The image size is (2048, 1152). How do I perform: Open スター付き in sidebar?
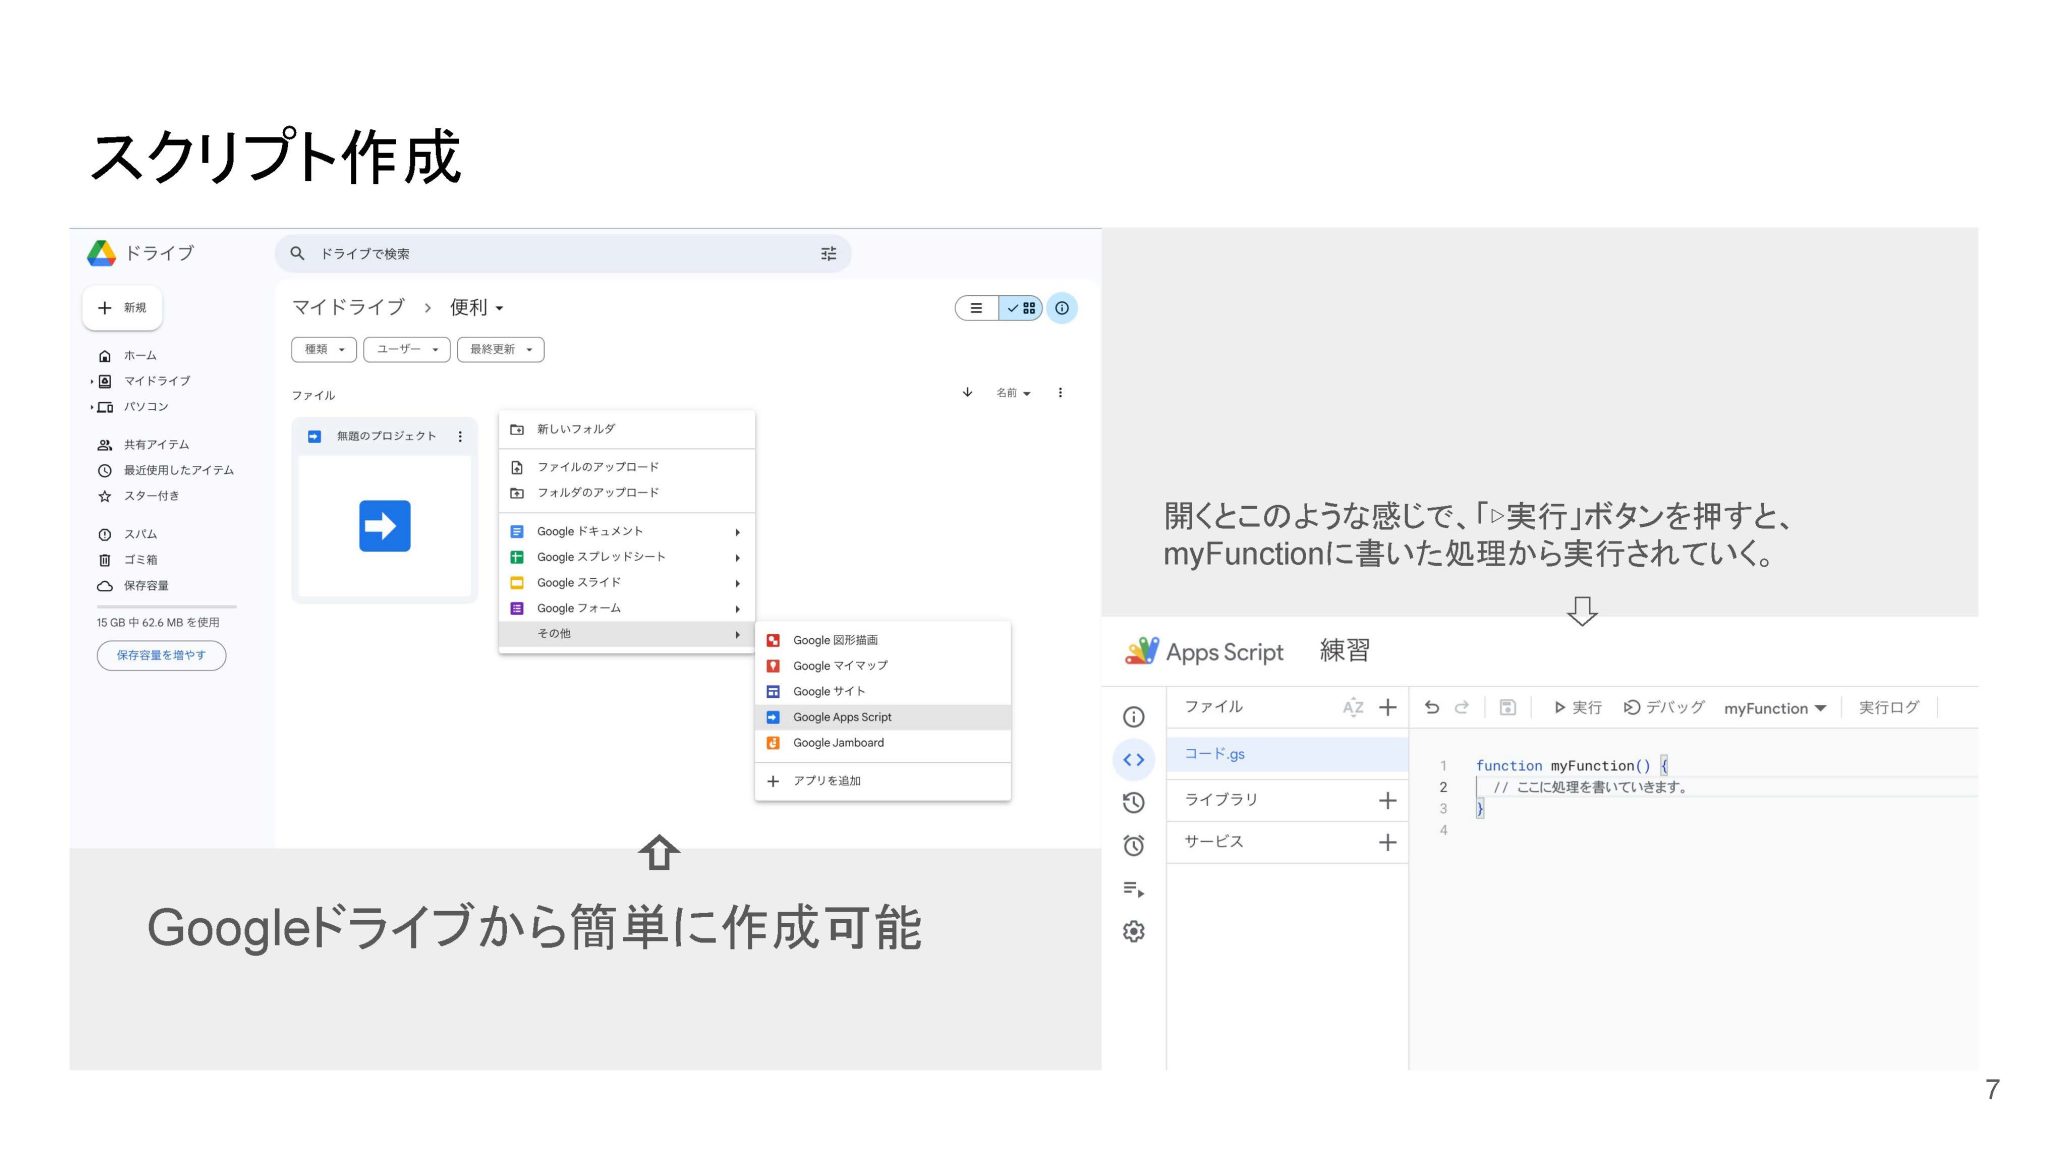[x=139, y=496]
